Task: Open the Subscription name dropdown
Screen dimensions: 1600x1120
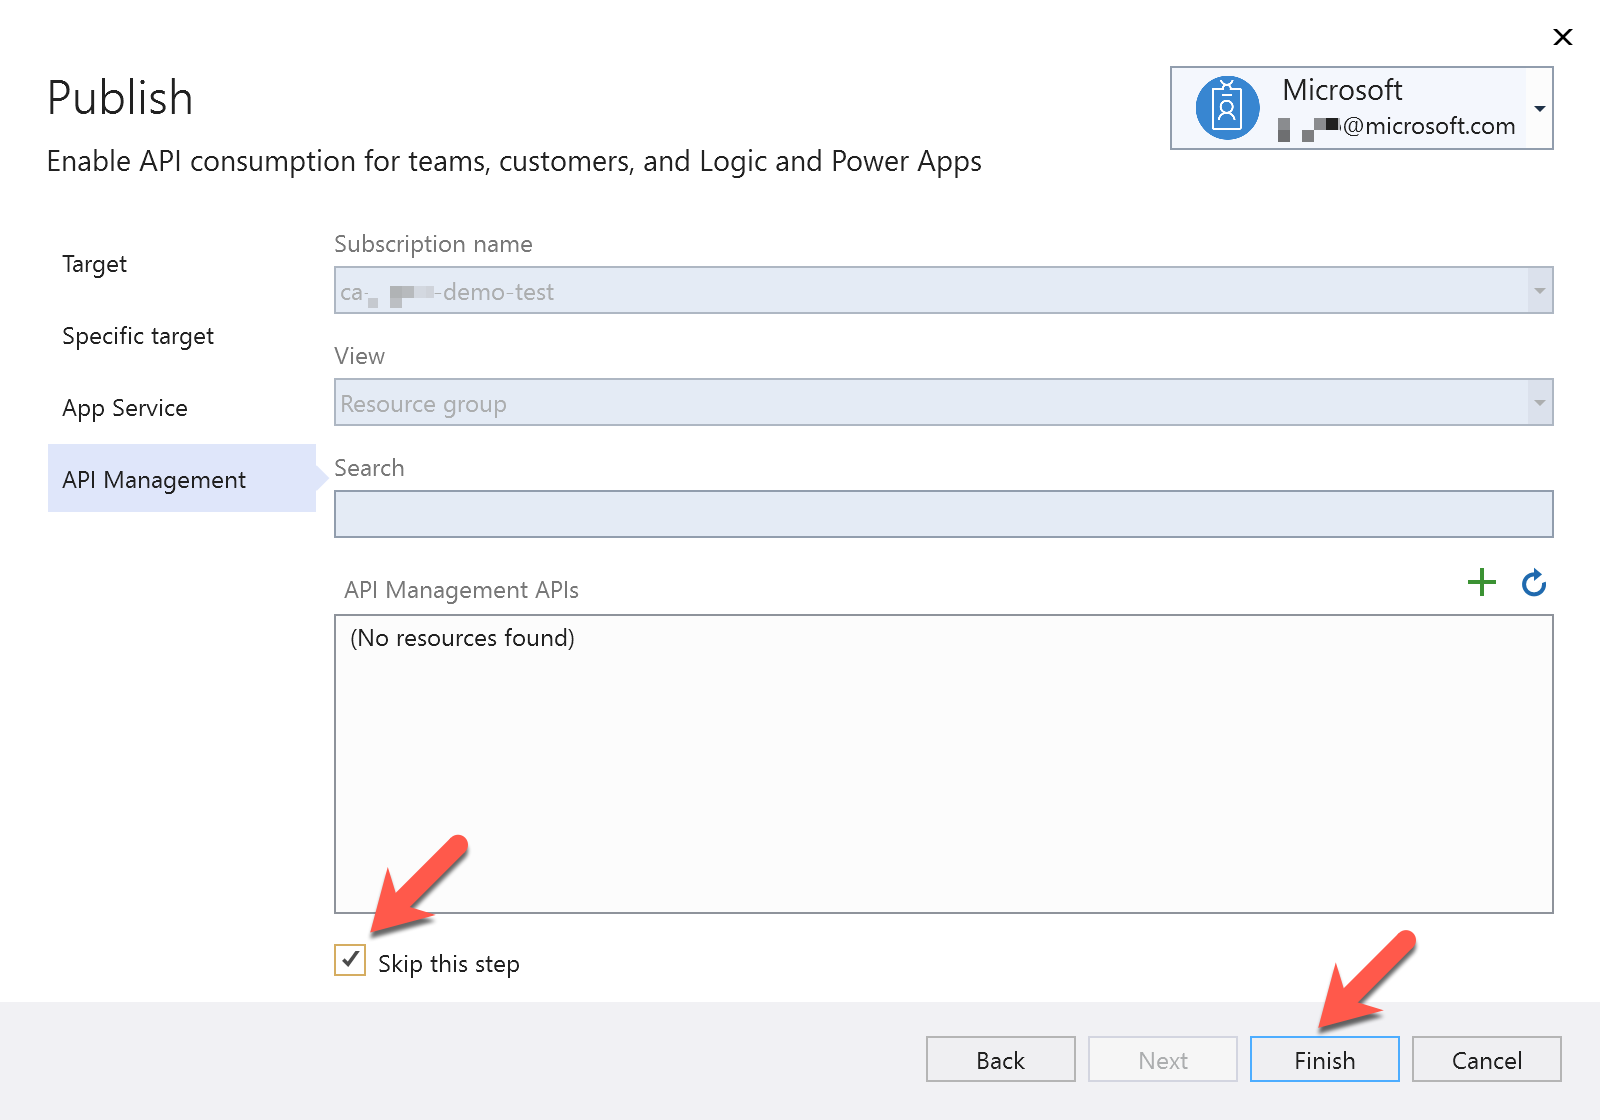Action: (x=1540, y=291)
